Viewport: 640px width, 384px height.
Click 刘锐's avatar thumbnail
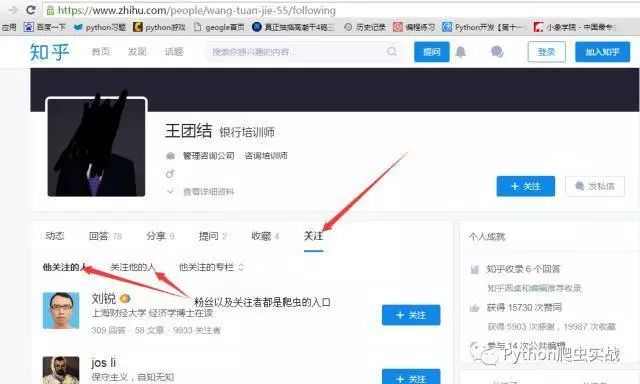pyautogui.click(x=61, y=311)
